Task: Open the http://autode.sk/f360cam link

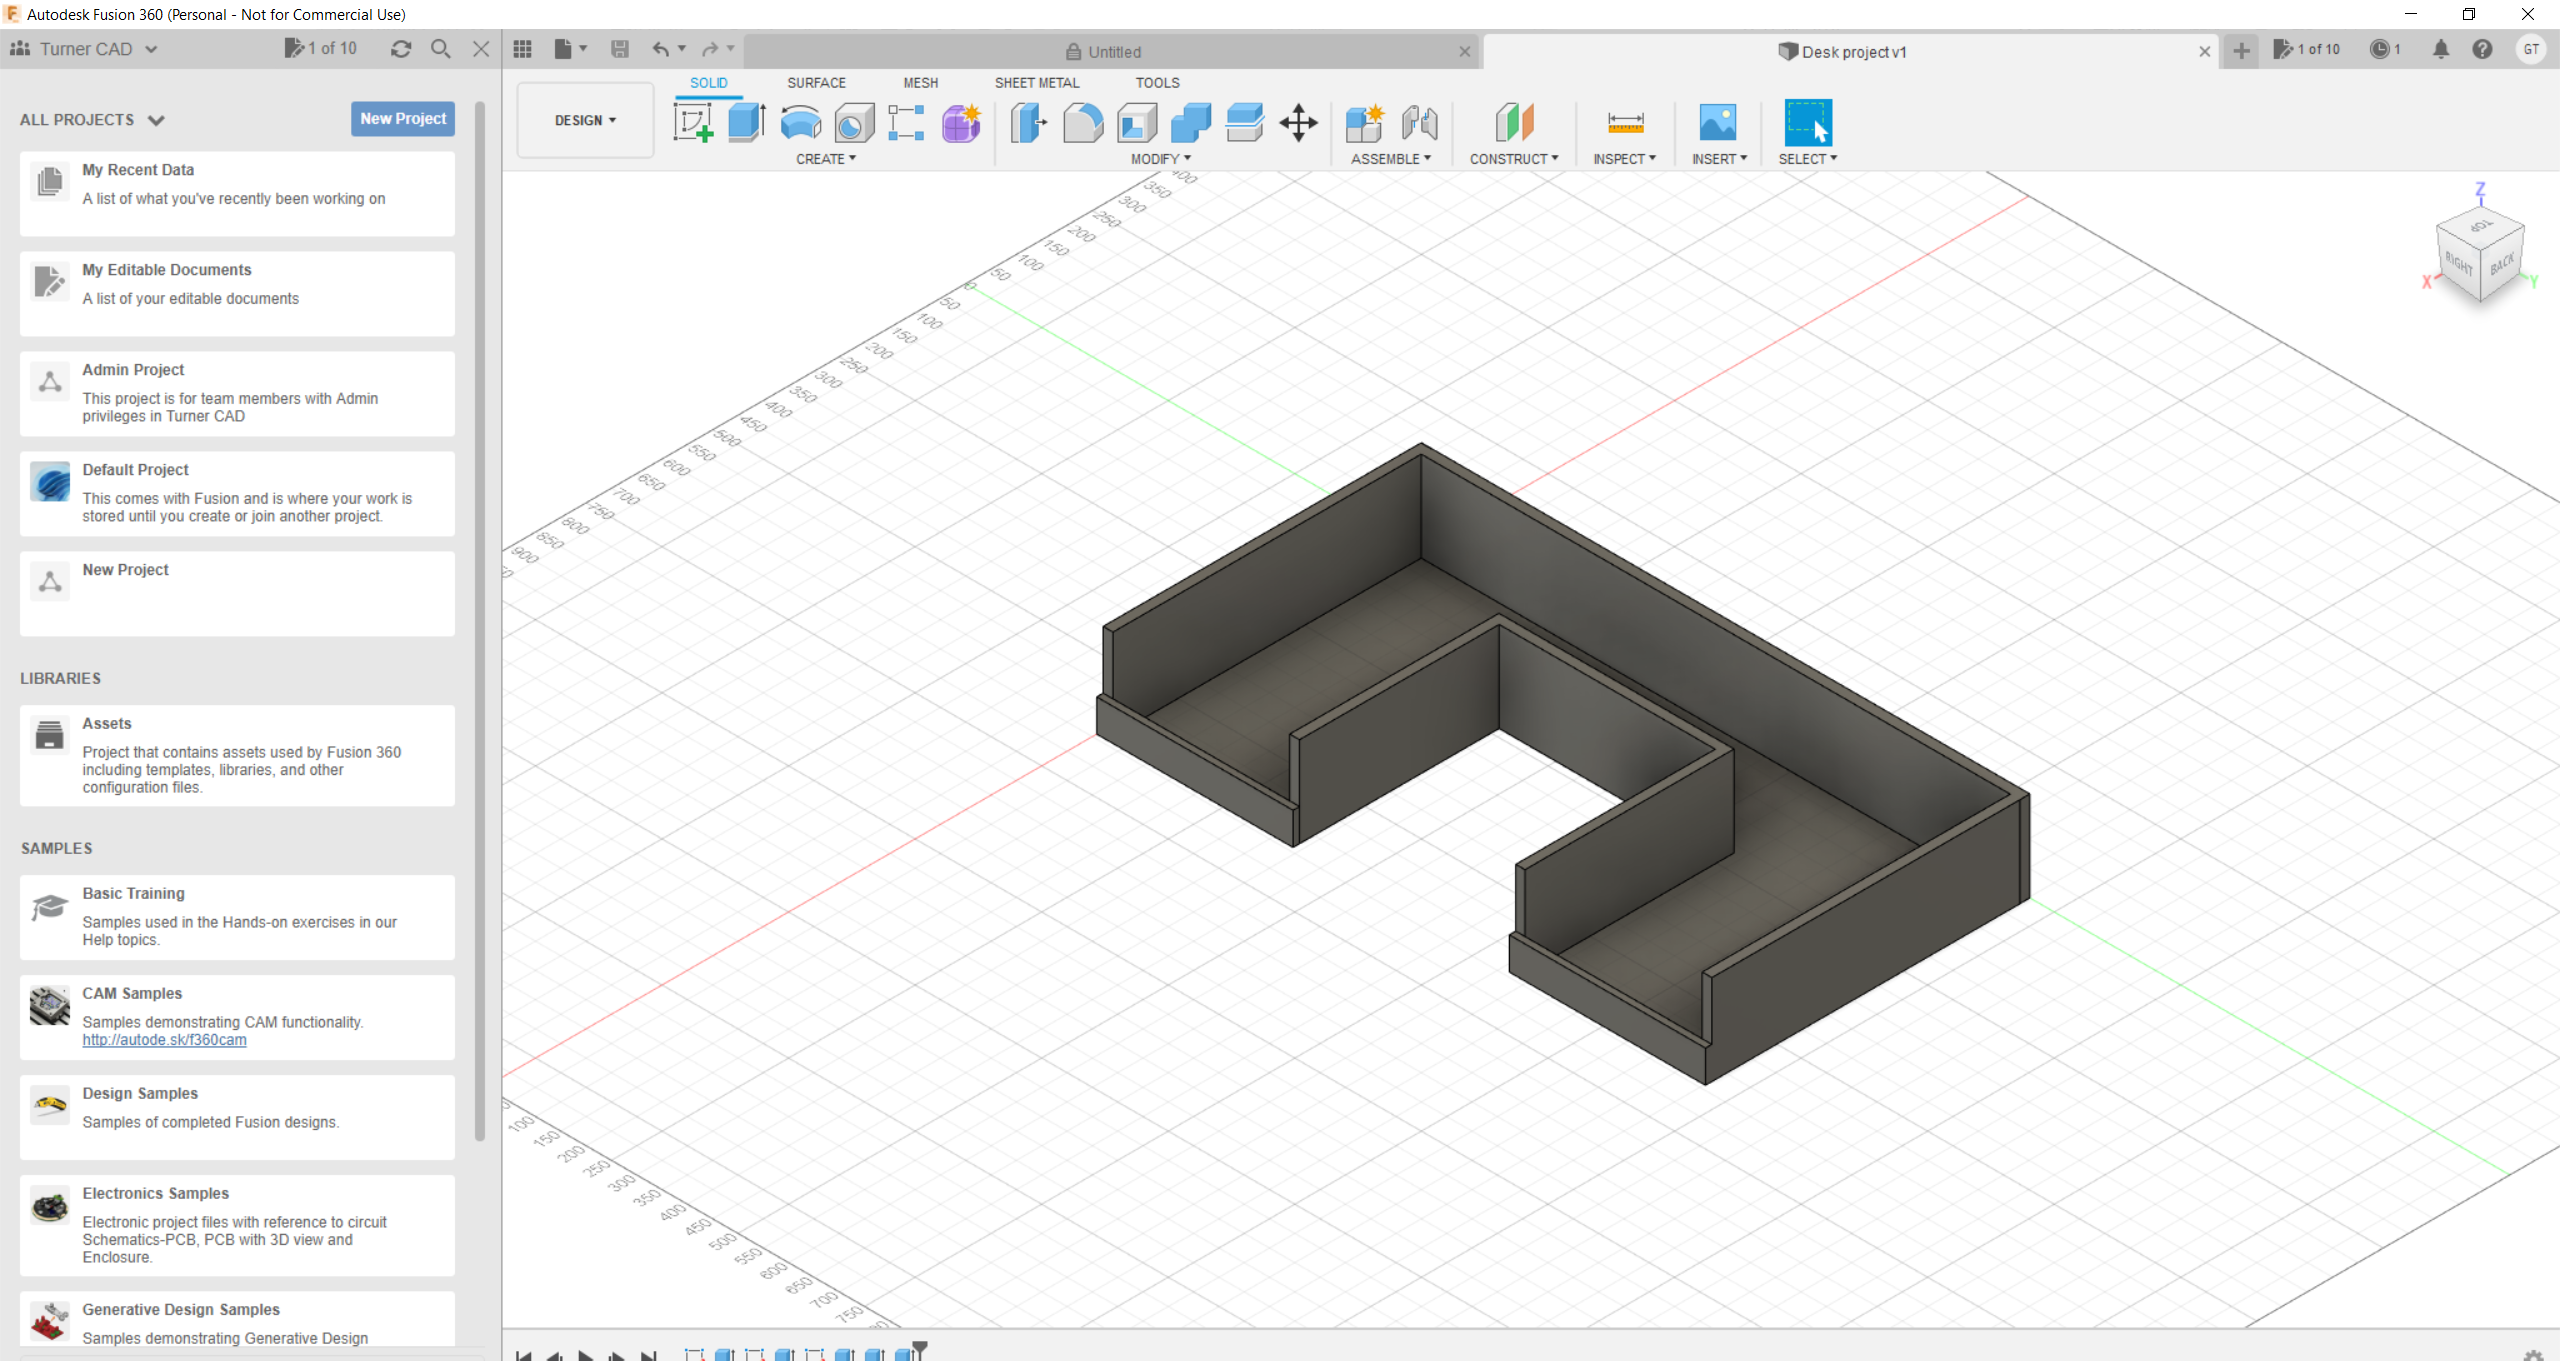Action: [164, 1040]
